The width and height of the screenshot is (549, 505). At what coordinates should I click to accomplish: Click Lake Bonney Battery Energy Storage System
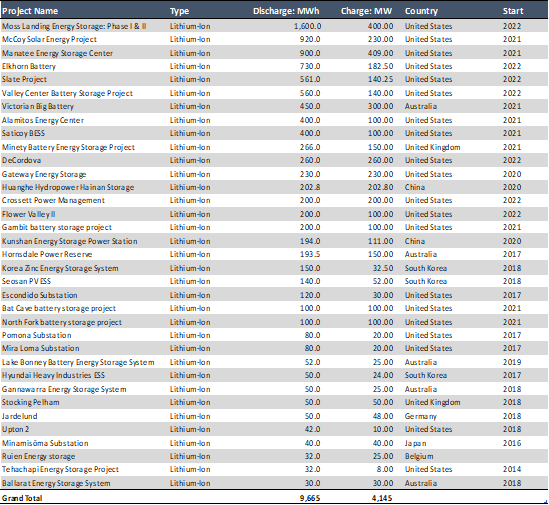(x=78, y=362)
